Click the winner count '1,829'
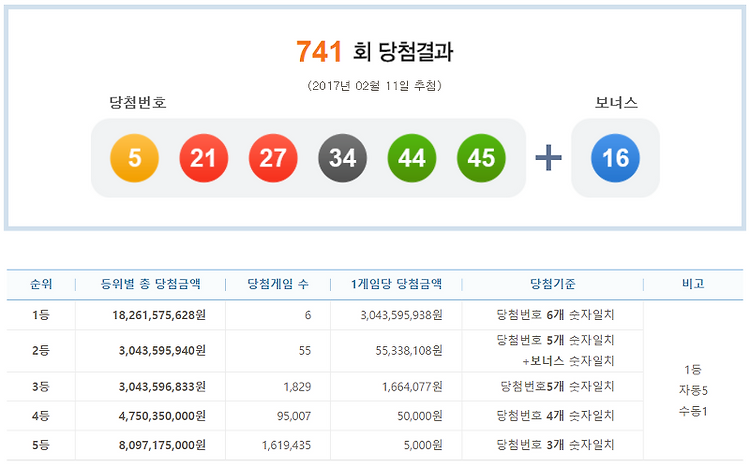The height and width of the screenshot is (467, 750). click(x=298, y=387)
